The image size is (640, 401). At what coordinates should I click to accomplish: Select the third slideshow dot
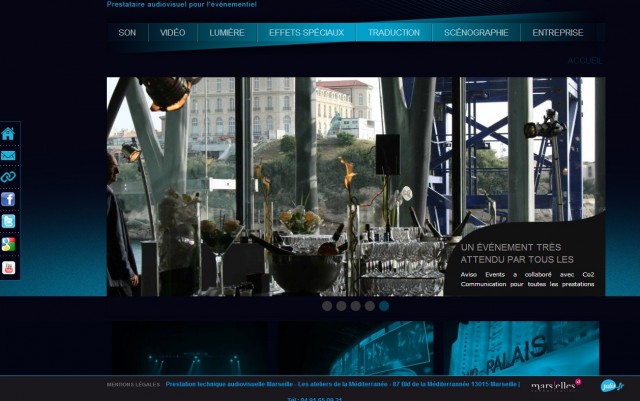click(x=356, y=306)
